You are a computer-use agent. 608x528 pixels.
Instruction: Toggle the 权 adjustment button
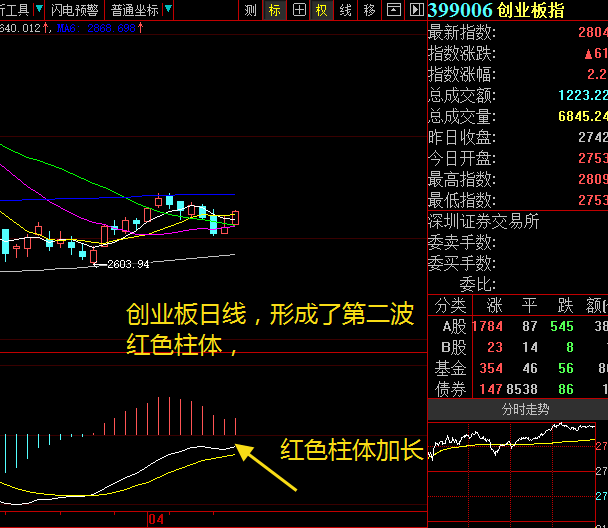(322, 10)
